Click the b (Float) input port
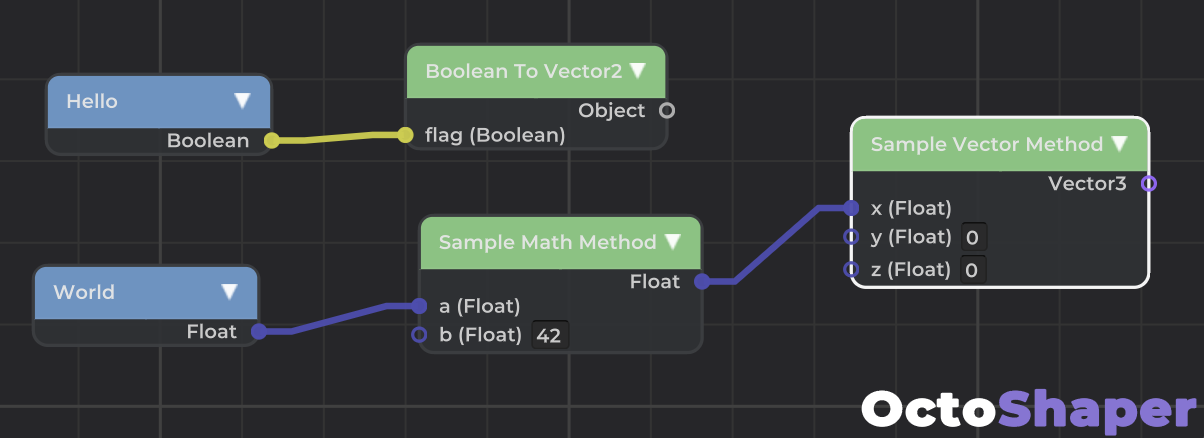This screenshot has height=438, width=1204. [419, 335]
